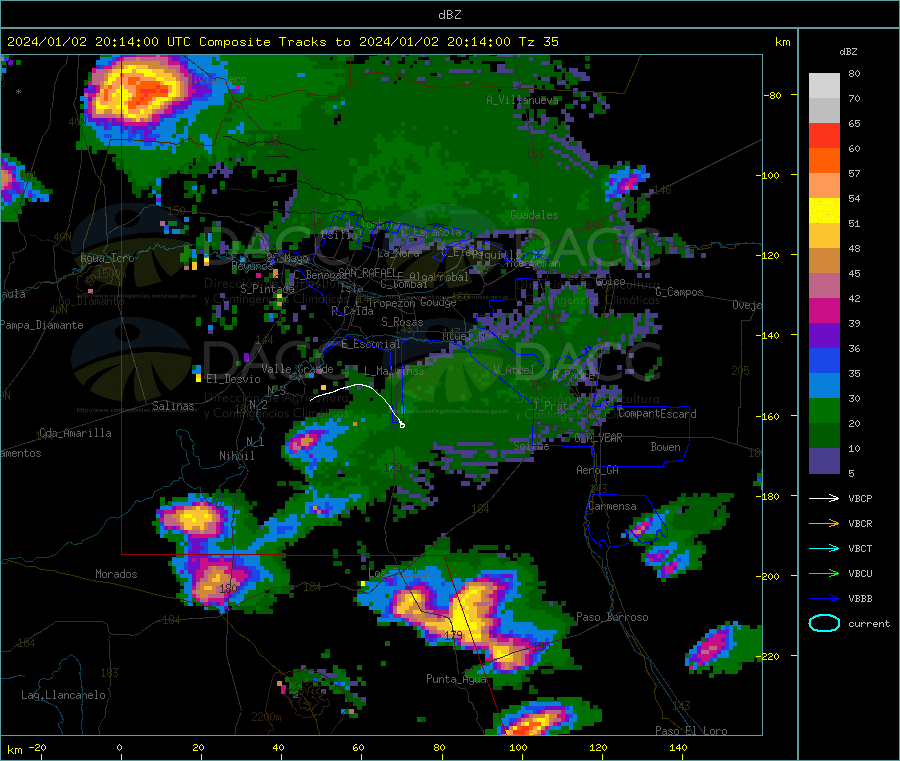
Task: Click the 'Aero_GA' map label
Action: (x=598, y=470)
